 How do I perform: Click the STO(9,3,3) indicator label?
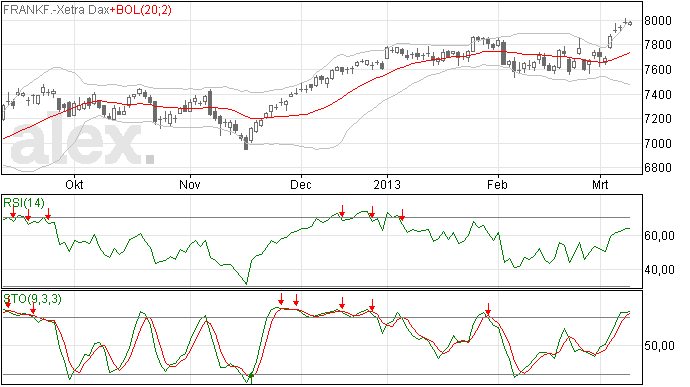tap(32, 299)
